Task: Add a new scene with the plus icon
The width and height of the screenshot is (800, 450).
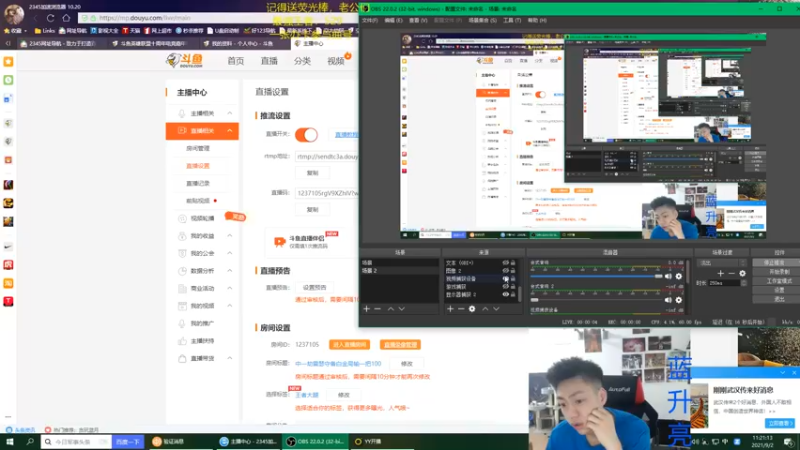Action: [366, 309]
